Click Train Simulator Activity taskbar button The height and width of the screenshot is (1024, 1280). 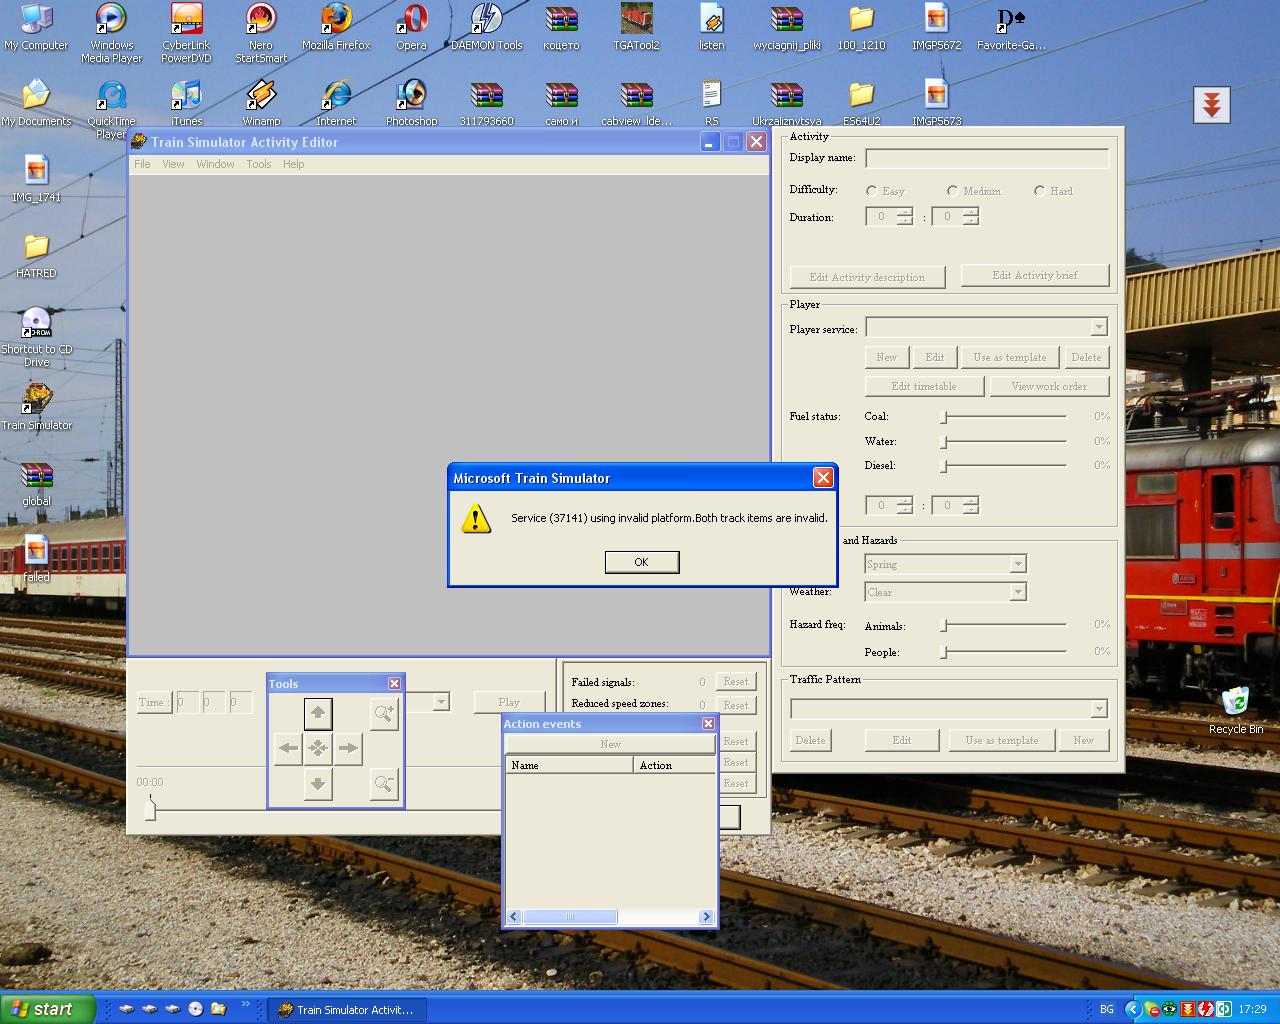click(x=346, y=1010)
